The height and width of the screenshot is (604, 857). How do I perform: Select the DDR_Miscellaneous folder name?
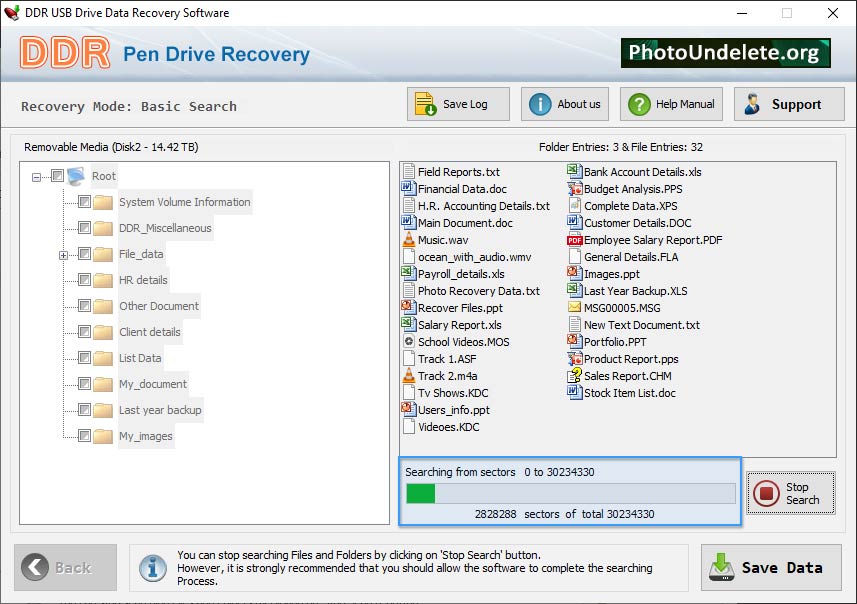(x=165, y=228)
